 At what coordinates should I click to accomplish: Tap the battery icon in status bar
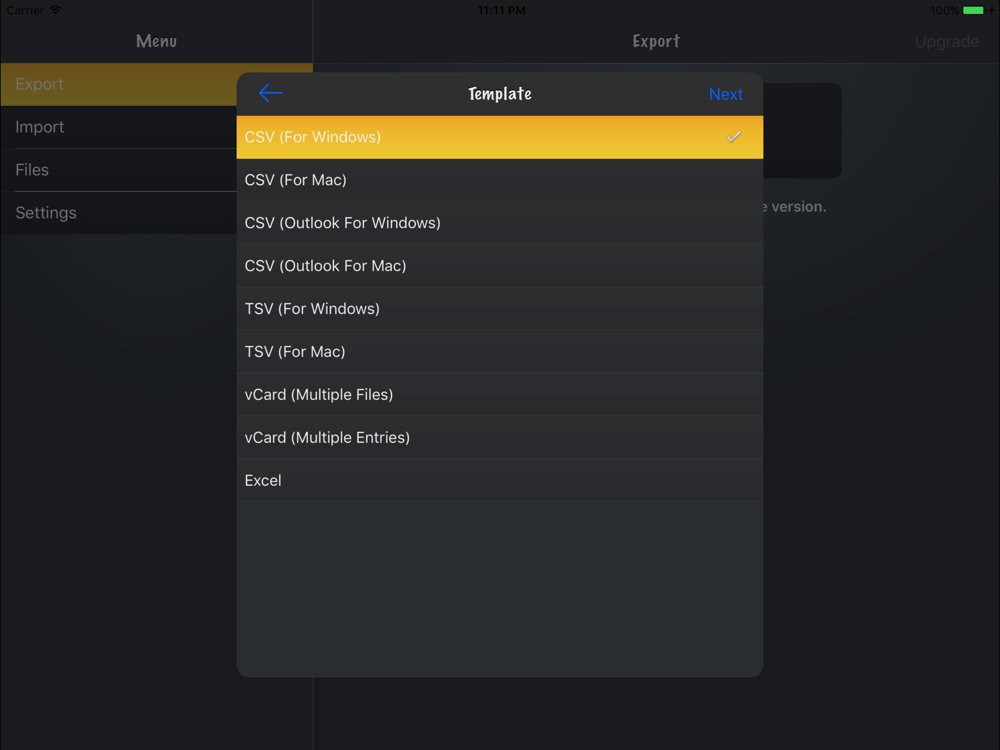point(973,10)
